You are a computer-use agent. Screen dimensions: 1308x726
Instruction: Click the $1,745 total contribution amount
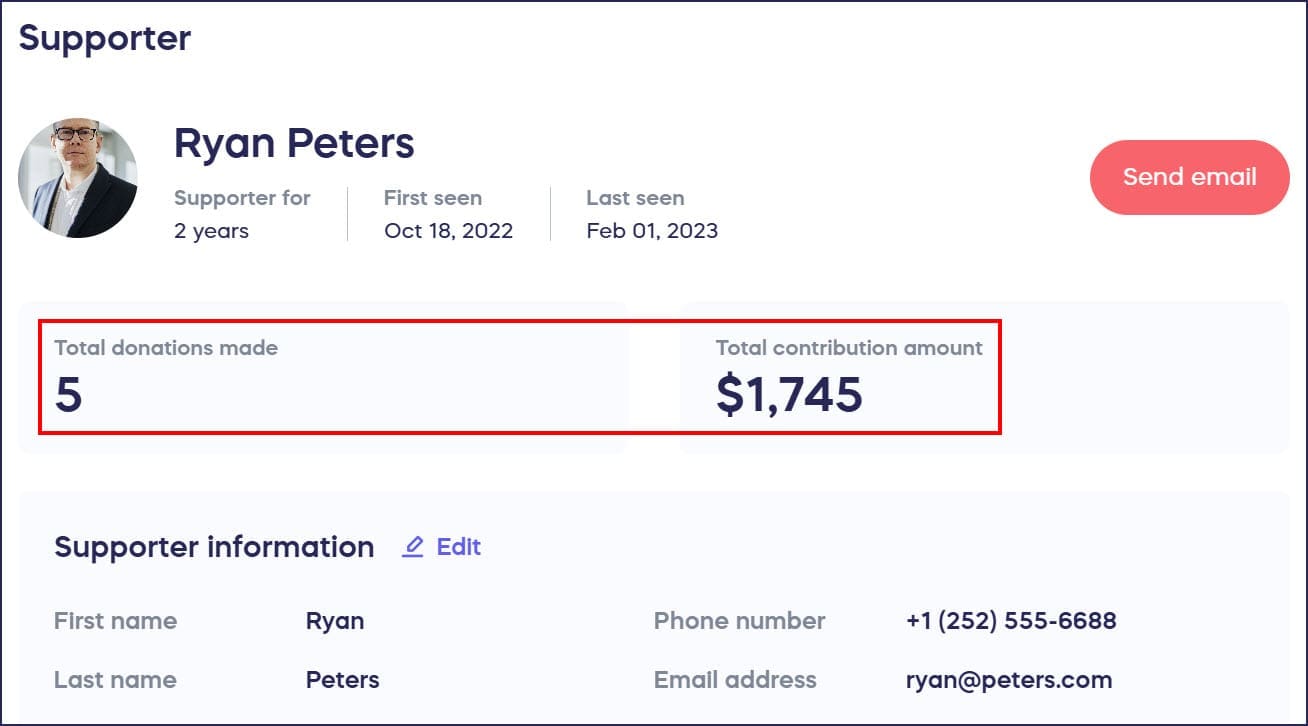[x=789, y=395]
